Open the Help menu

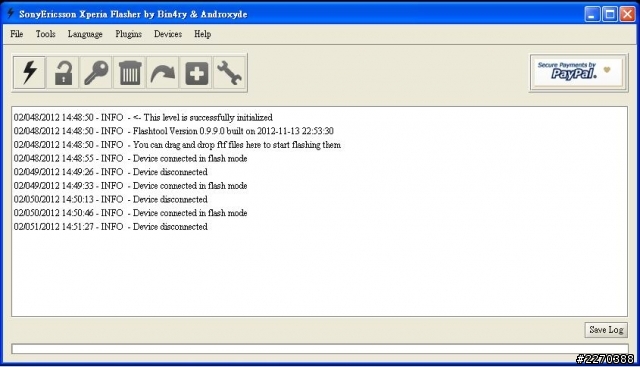[x=202, y=34]
